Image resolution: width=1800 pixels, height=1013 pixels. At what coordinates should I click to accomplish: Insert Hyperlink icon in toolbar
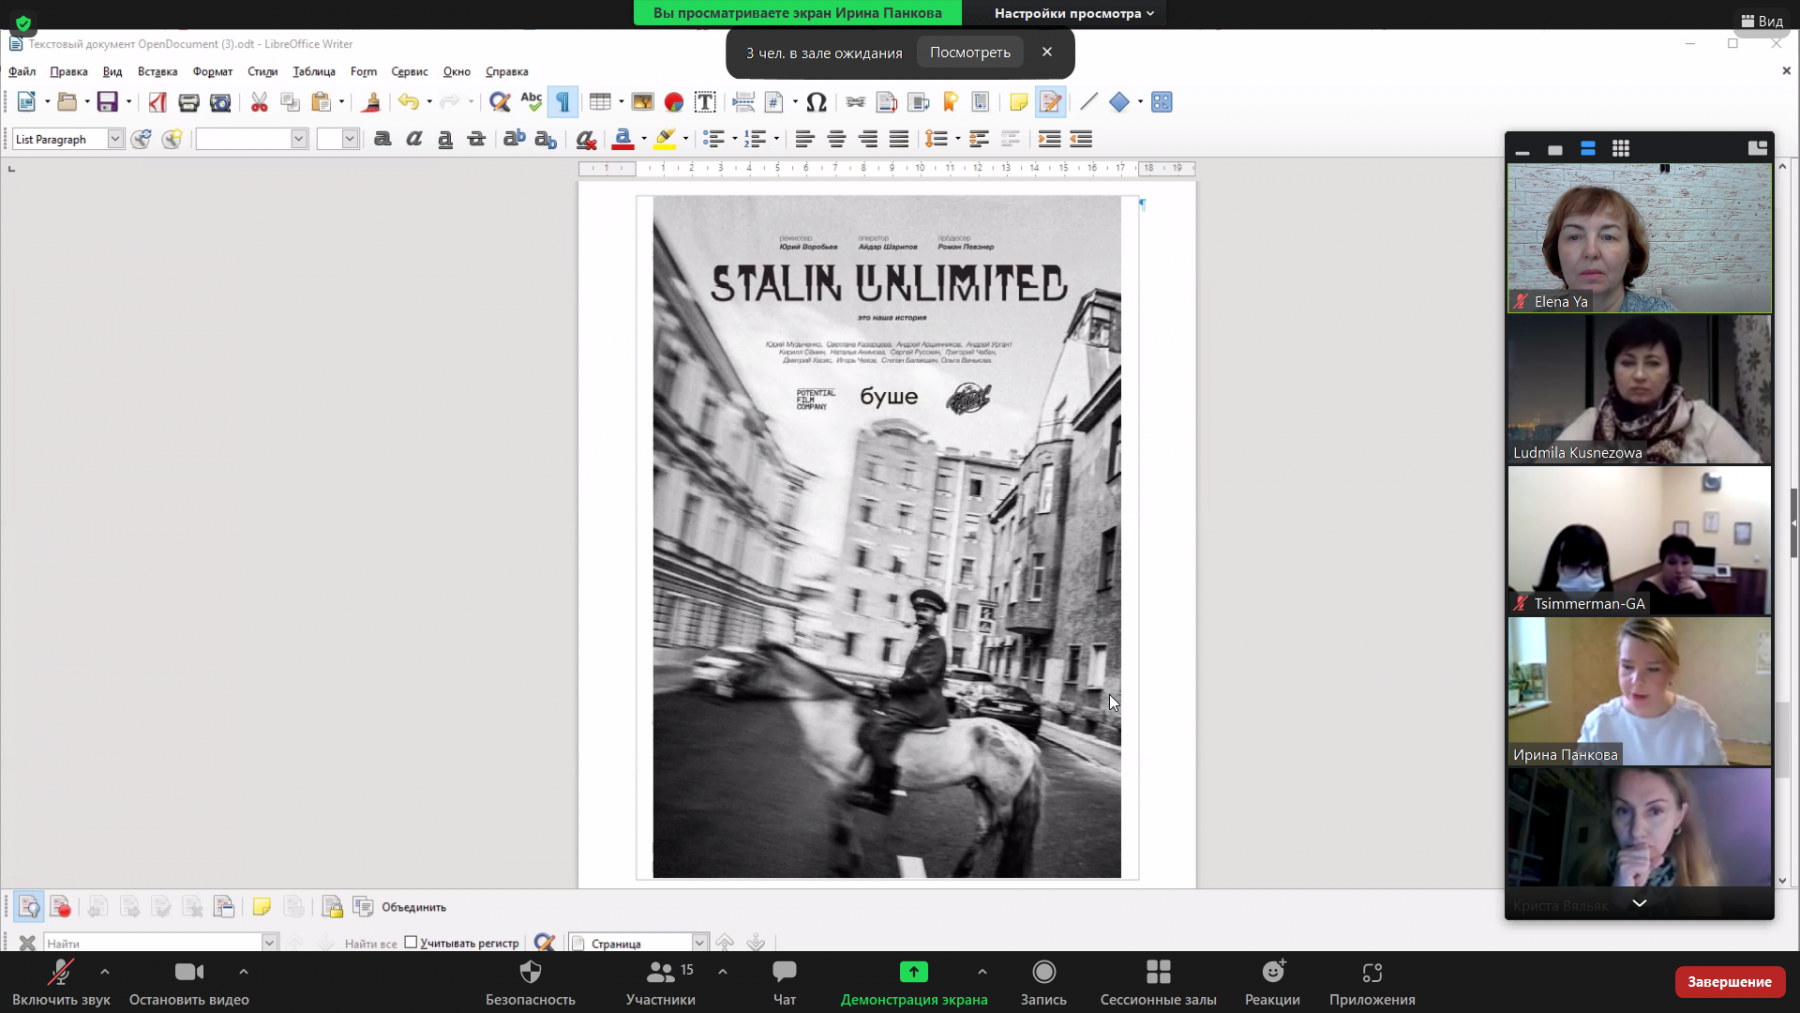click(855, 102)
